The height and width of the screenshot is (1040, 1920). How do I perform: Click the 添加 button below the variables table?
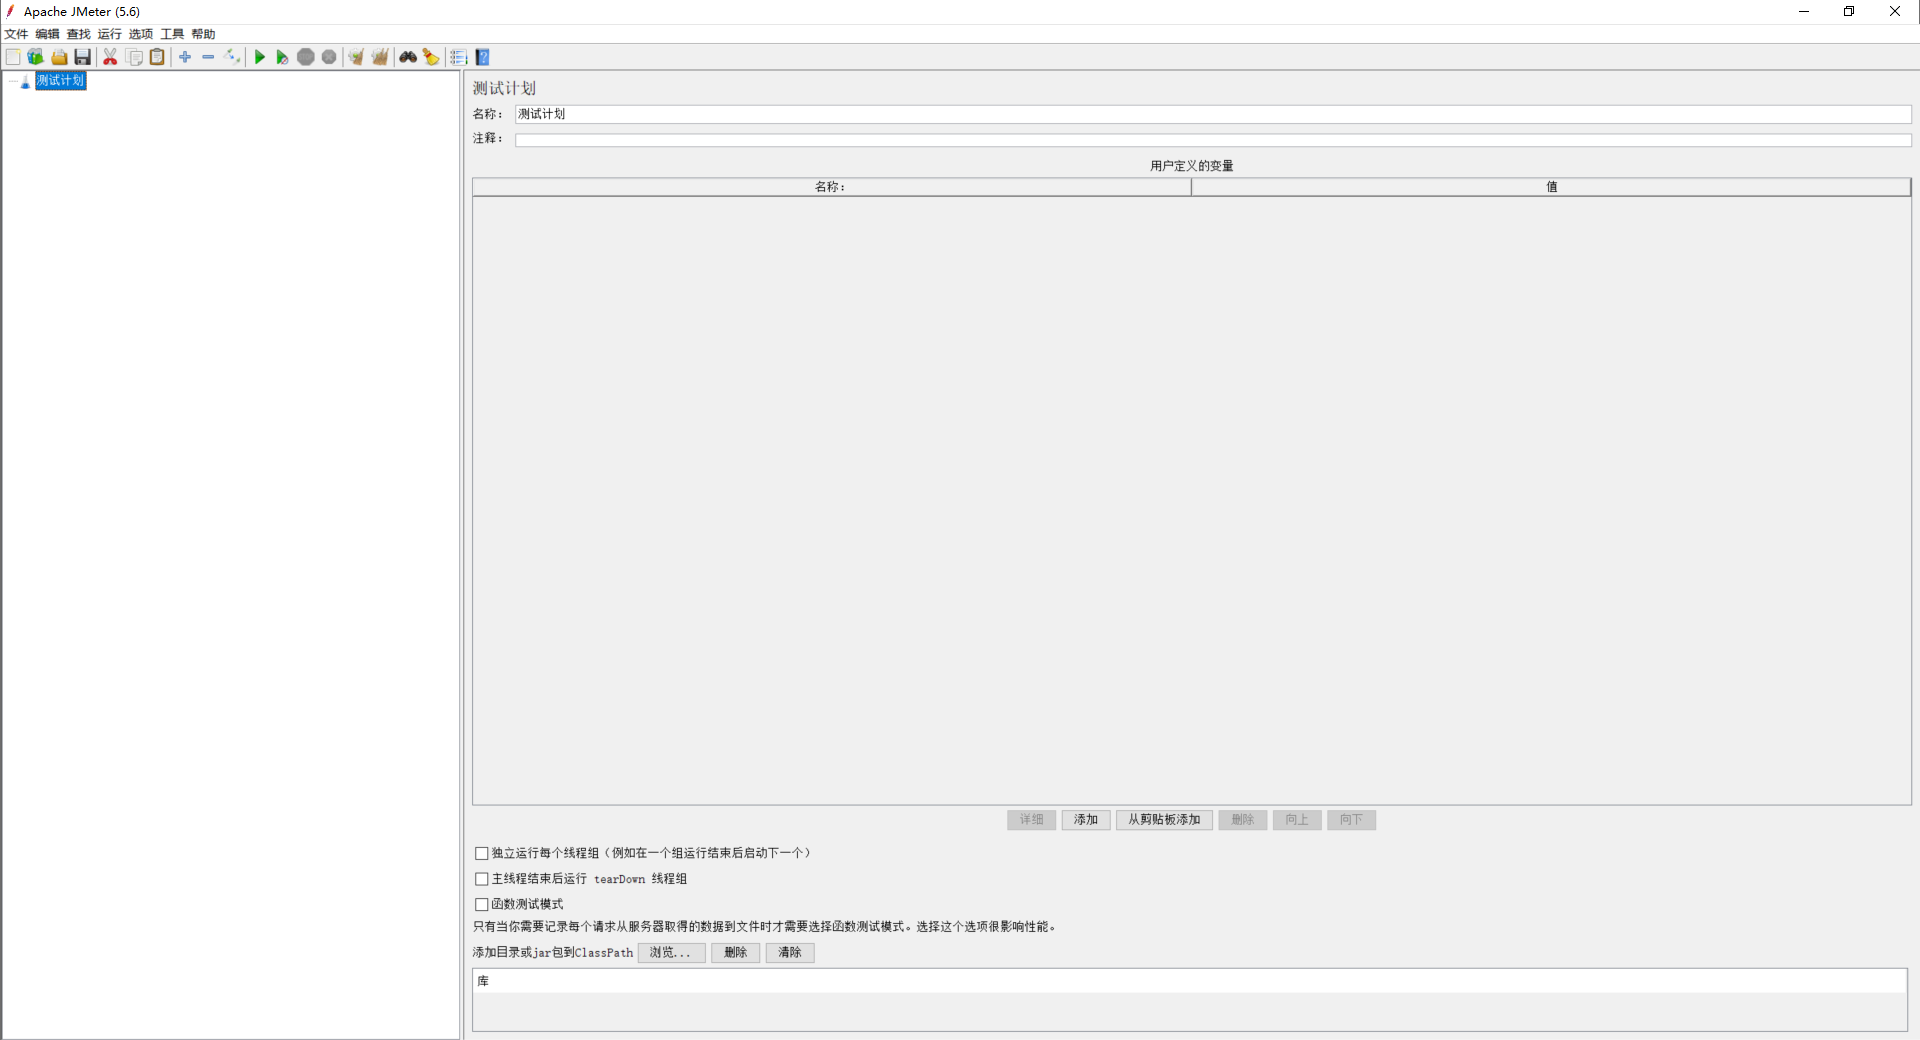pos(1085,819)
